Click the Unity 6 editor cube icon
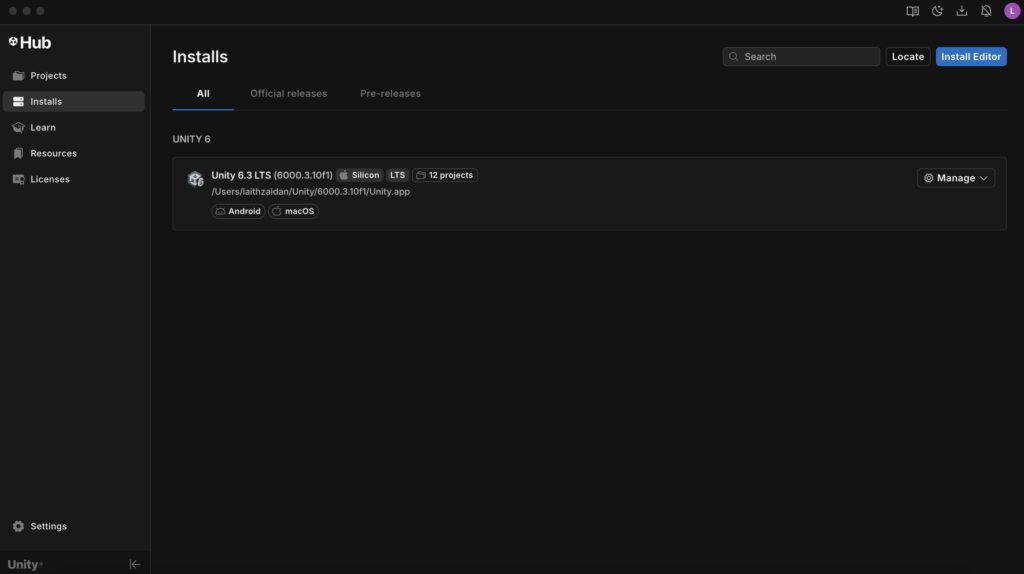 click(x=195, y=179)
